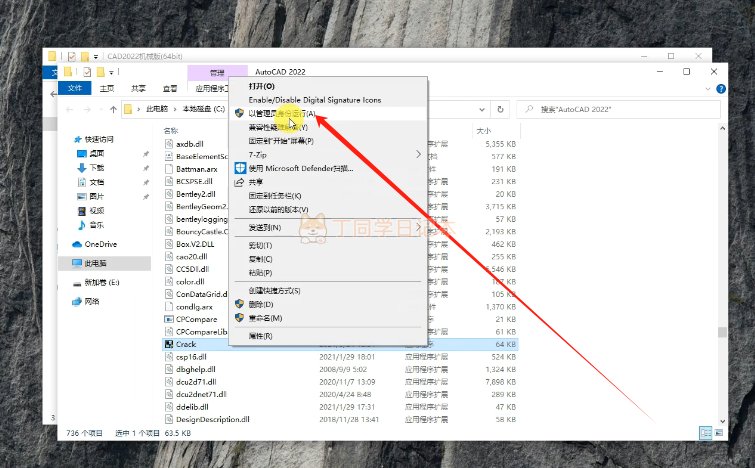Choose 打开(O) from the context menu
The image size is (755, 468).
[261, 86]
